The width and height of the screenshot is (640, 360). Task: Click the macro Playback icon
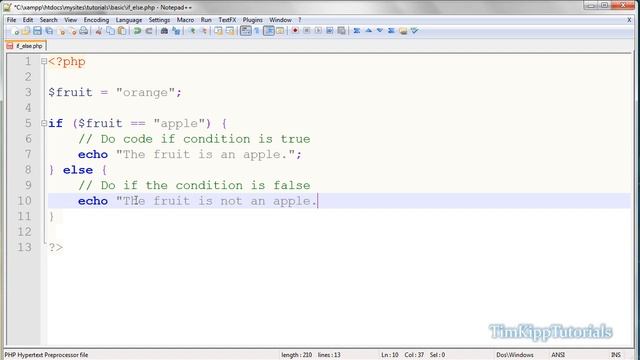(x=318, y=31)
